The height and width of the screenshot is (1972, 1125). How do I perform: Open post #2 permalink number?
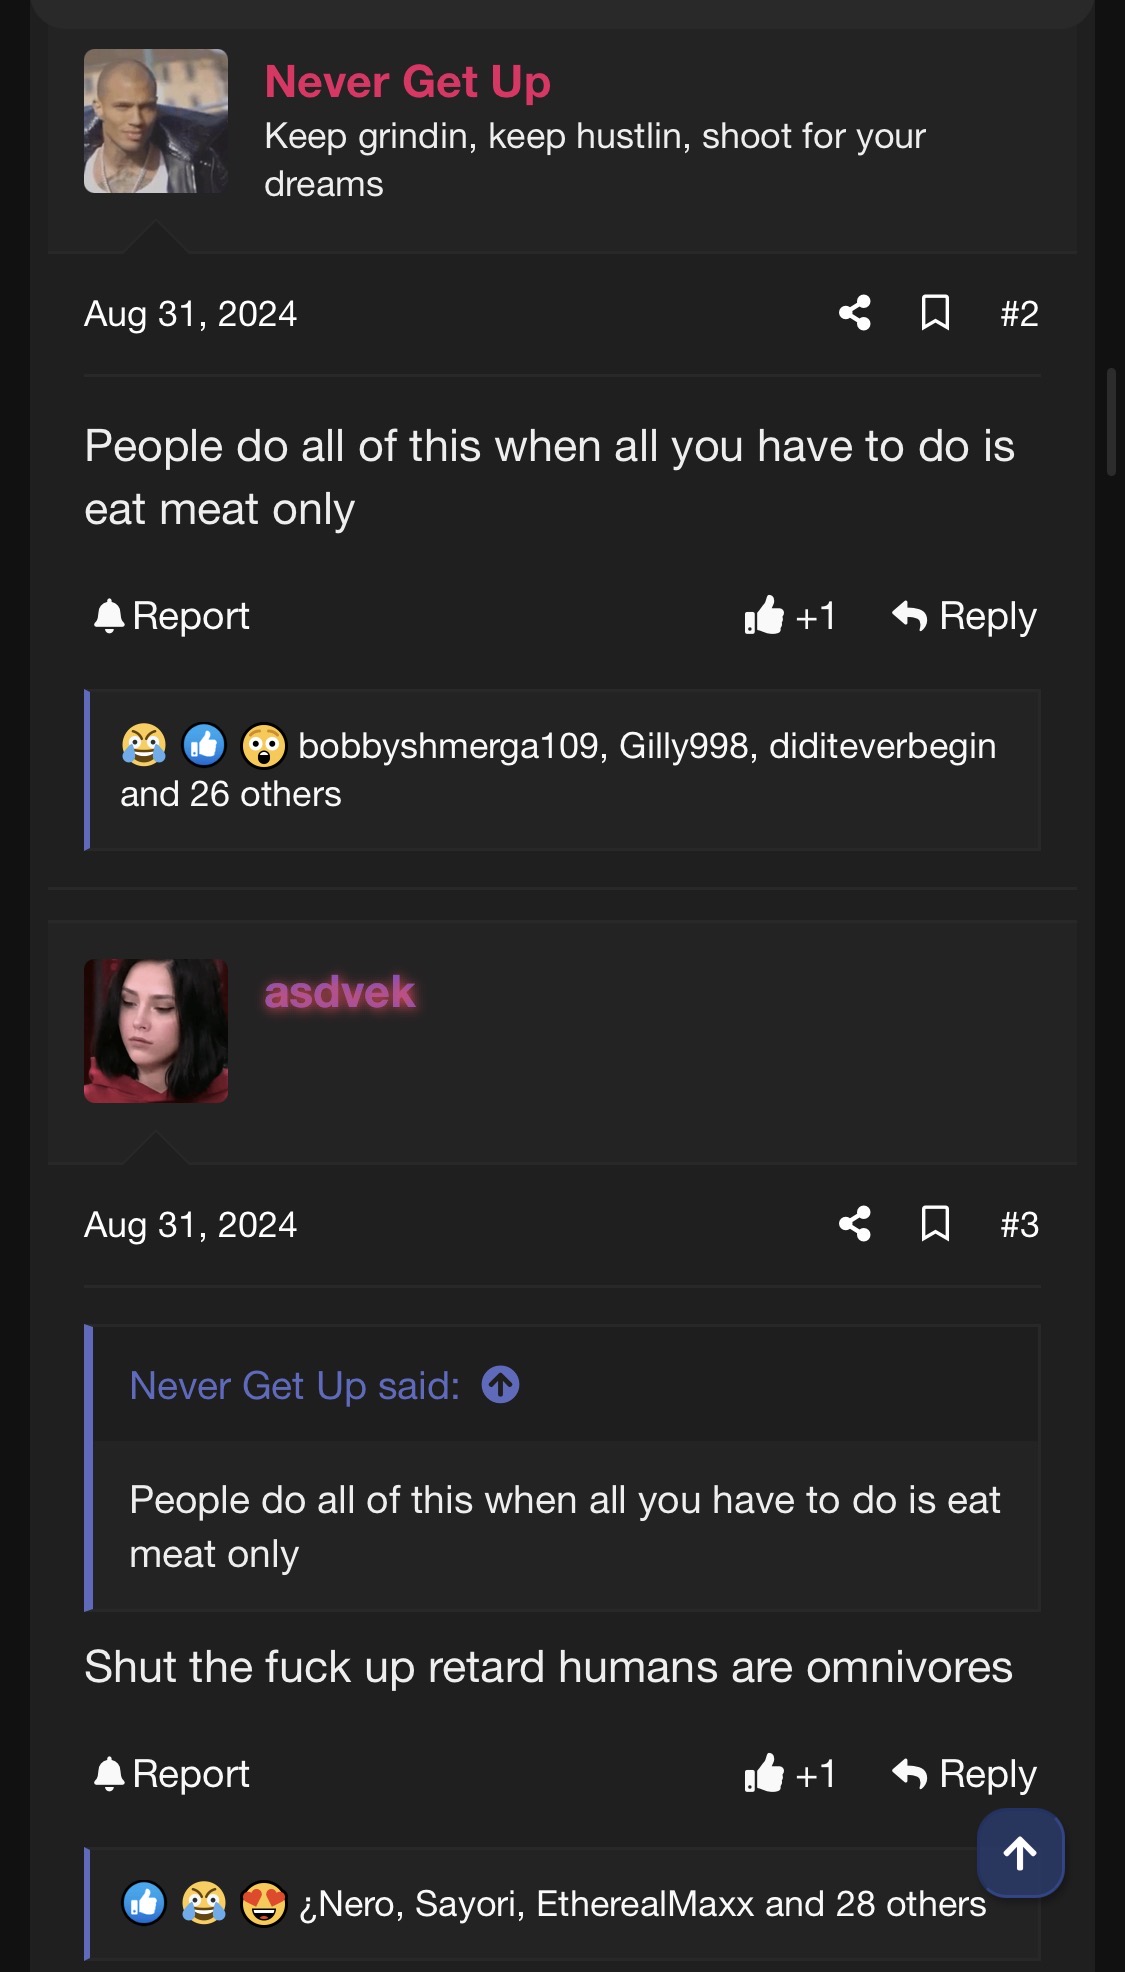tap(1019, 314)
